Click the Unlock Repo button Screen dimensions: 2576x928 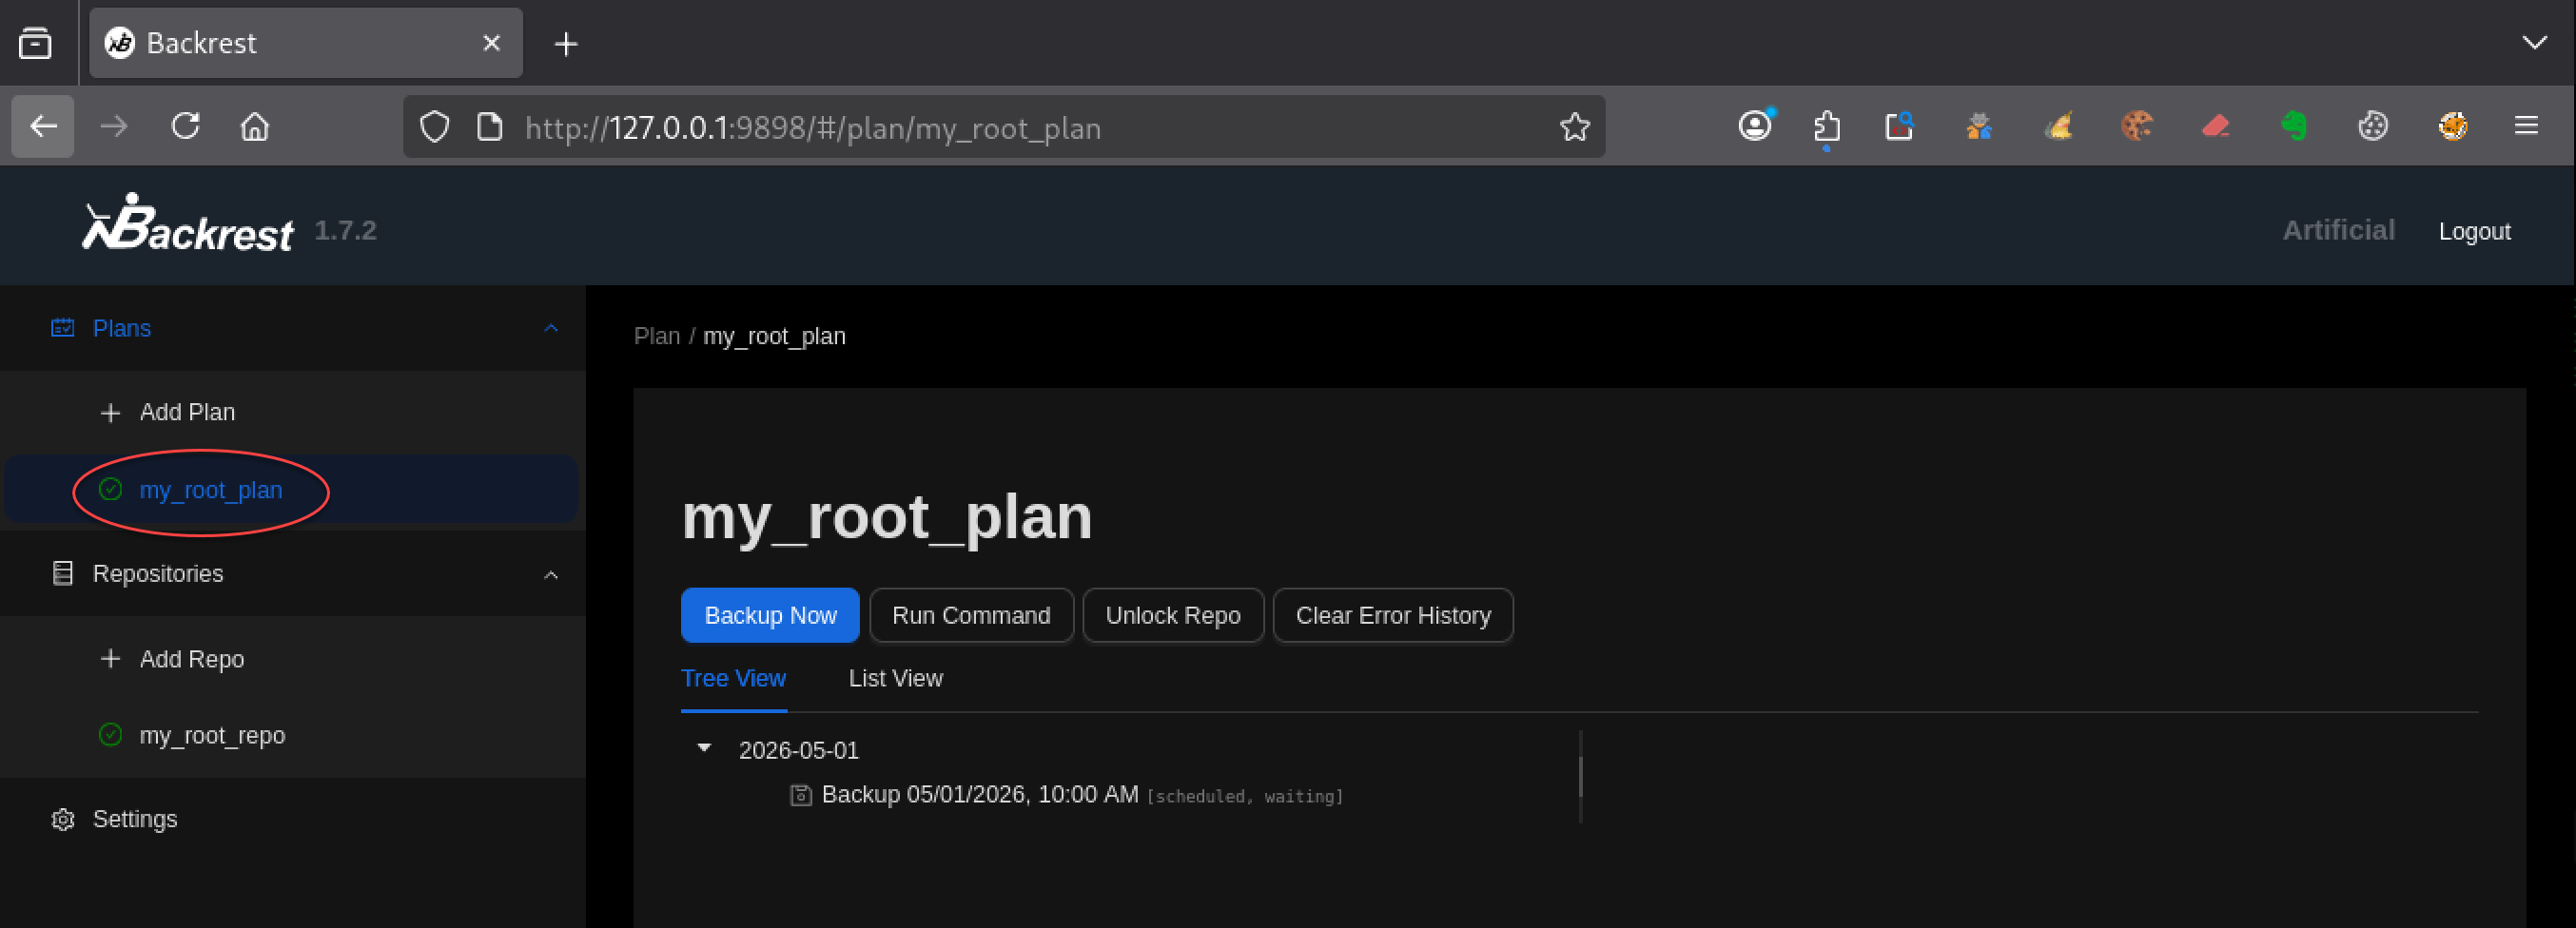1173,615
